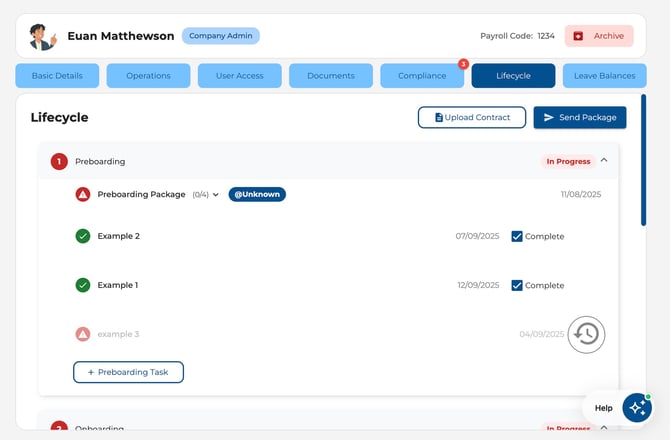This screenshot has height=440, width=670.
Task: Click the green check icon beside Example 1
Action: (83, 285)
